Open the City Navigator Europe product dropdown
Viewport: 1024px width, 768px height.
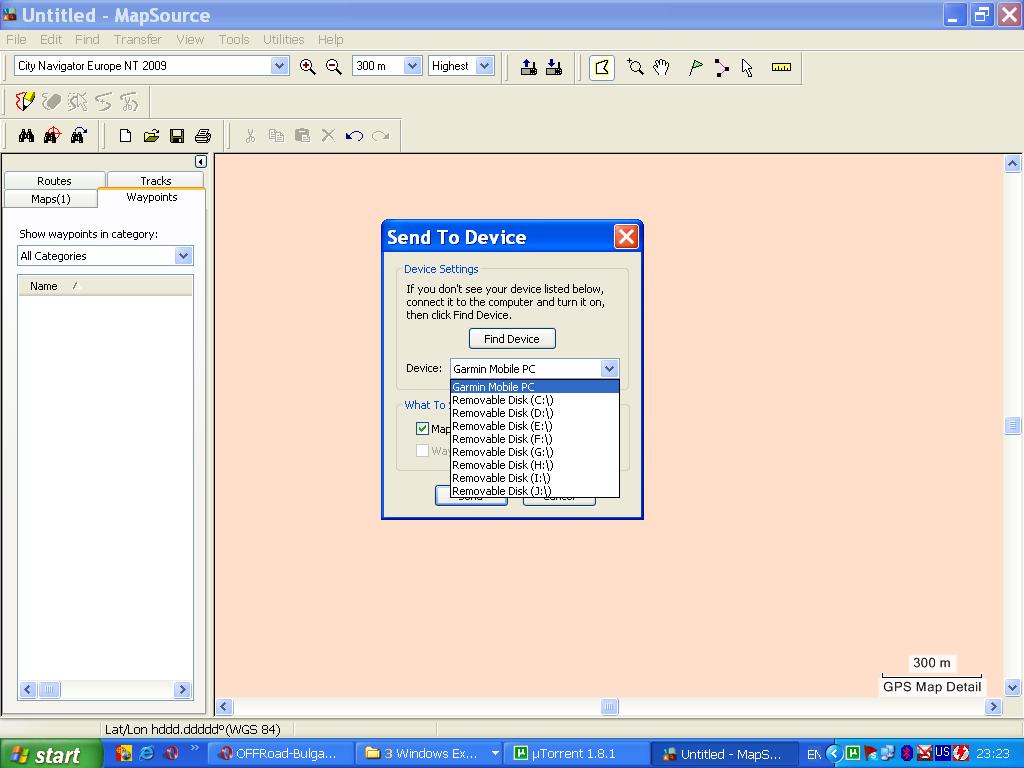point(279,66)
